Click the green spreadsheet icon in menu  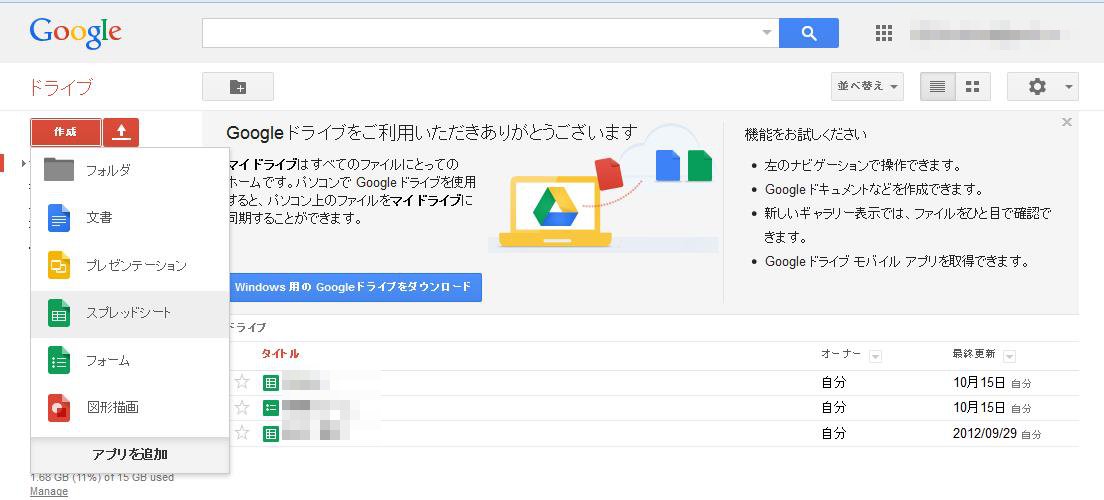(x=59, y=313)
